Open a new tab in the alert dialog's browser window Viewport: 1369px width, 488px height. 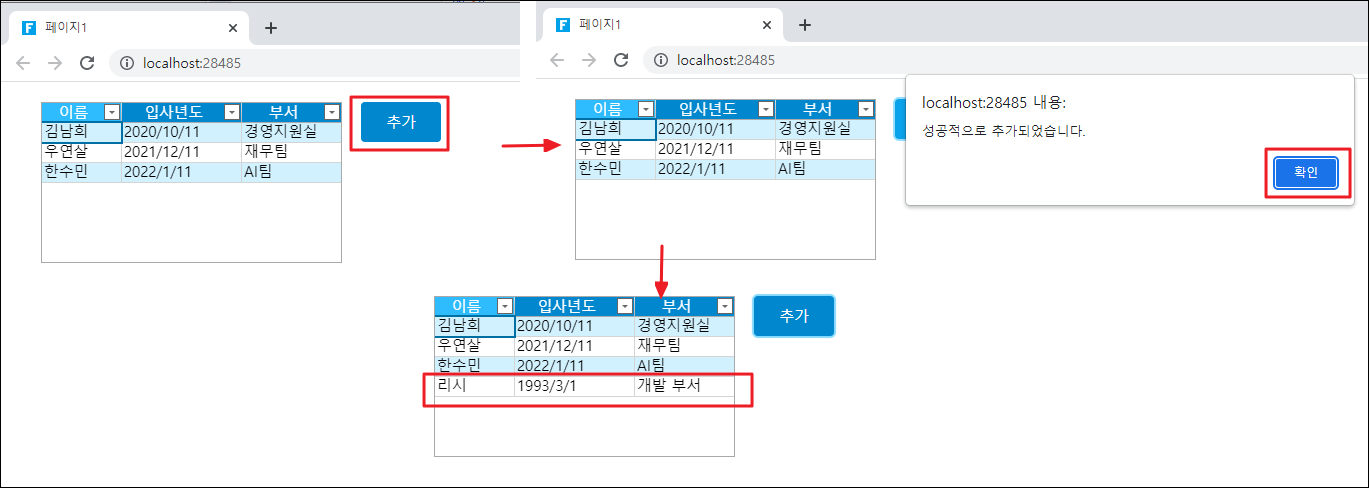point(804,25)
